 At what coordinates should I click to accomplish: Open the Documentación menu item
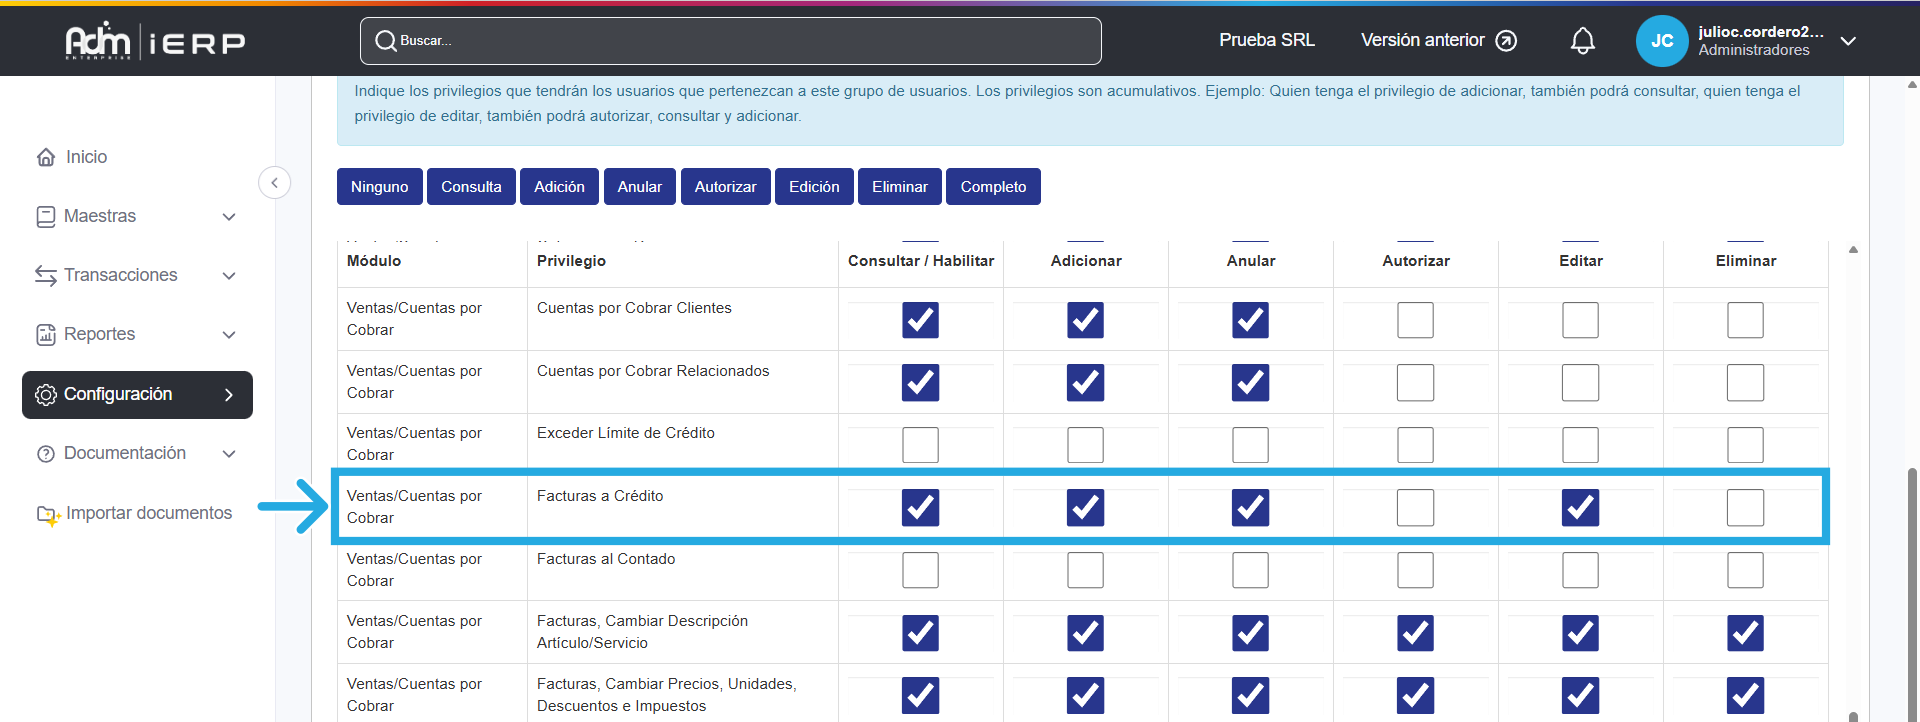[x=125, y=453]
